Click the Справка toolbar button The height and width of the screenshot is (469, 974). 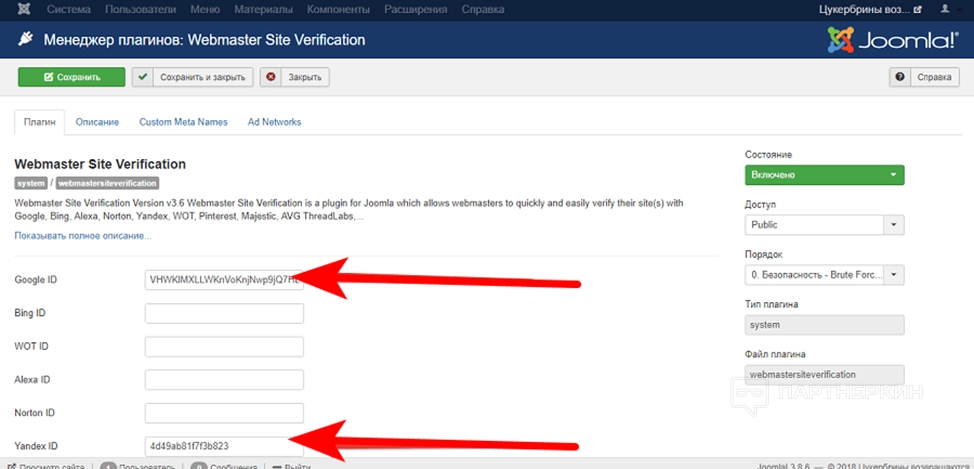click(x=924, y=78)
